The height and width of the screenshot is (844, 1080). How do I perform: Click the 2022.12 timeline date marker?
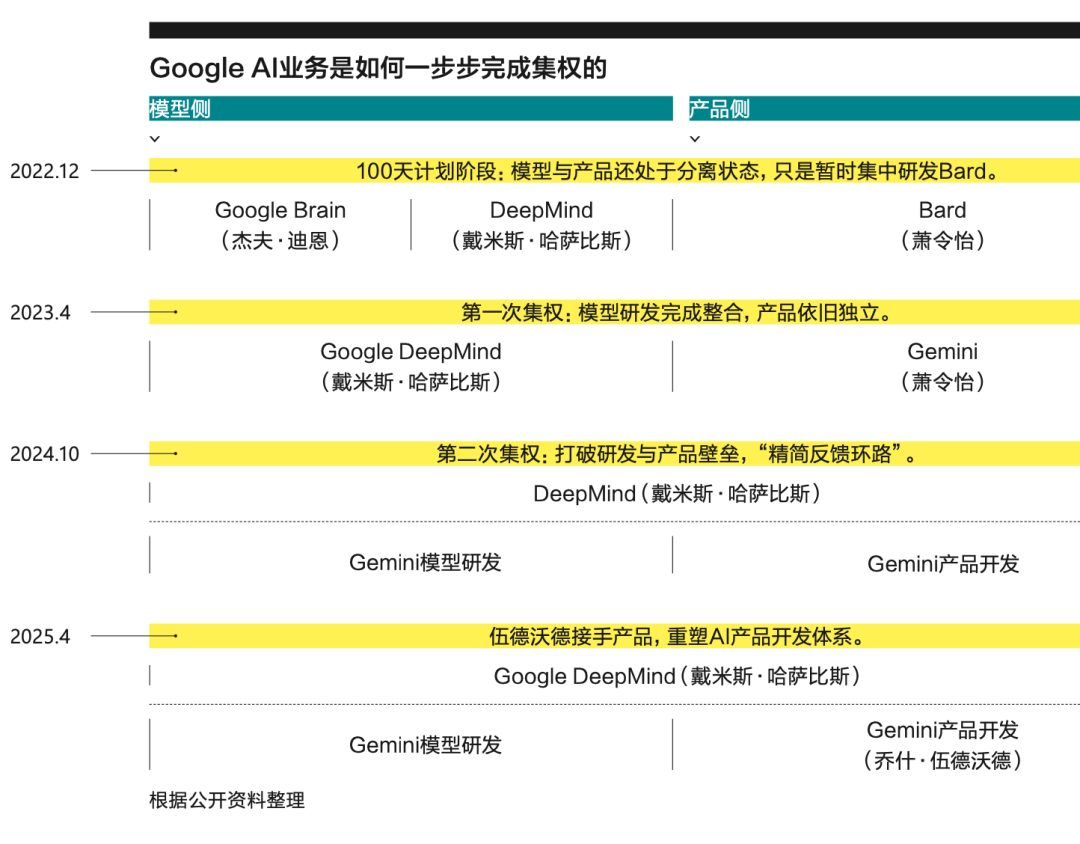45,171
